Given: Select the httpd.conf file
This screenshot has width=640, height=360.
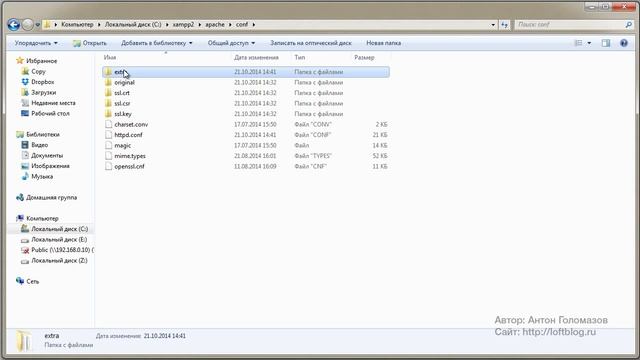Looking at the screenshot, I should [x=128, y=135].
